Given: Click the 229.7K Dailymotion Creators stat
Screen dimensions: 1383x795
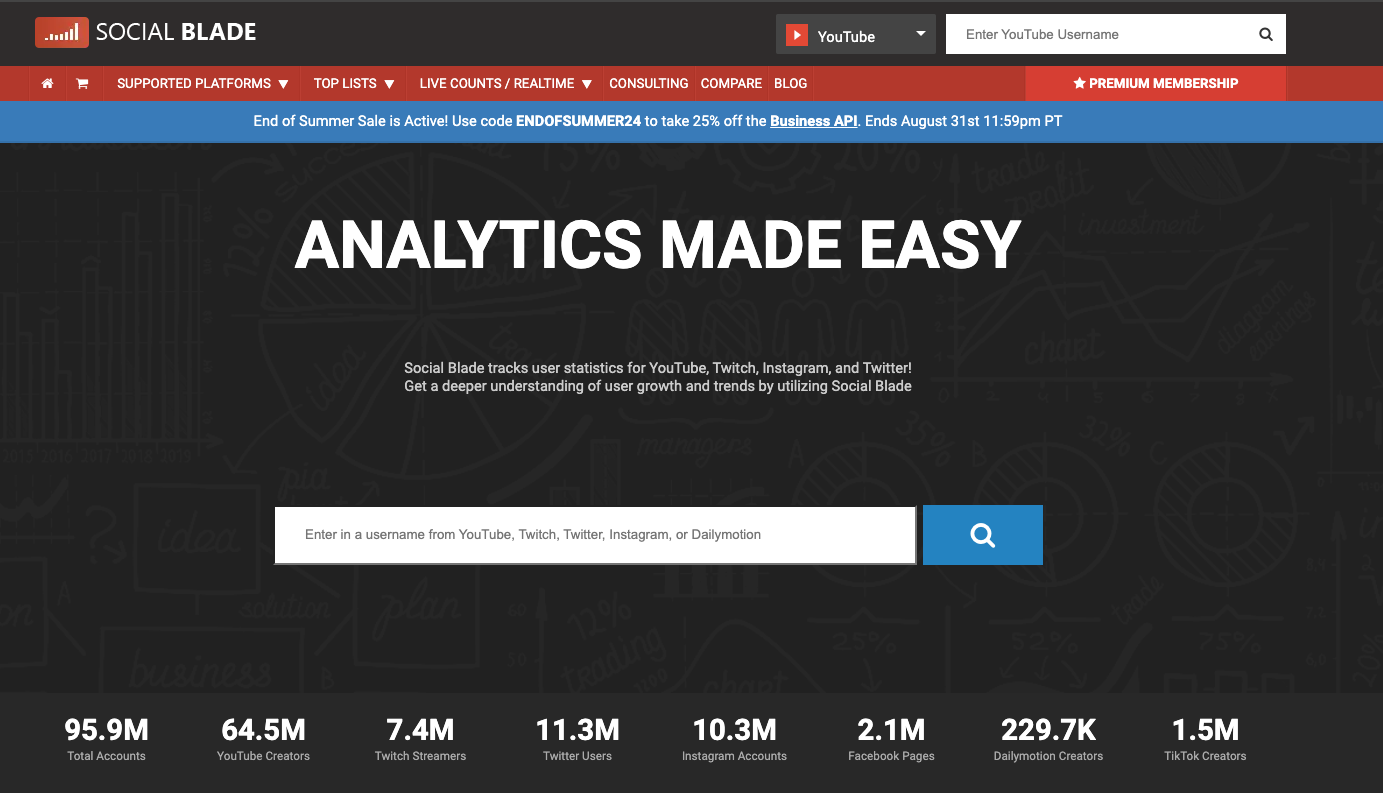Looking at the screenshot, I should 1049,739.
